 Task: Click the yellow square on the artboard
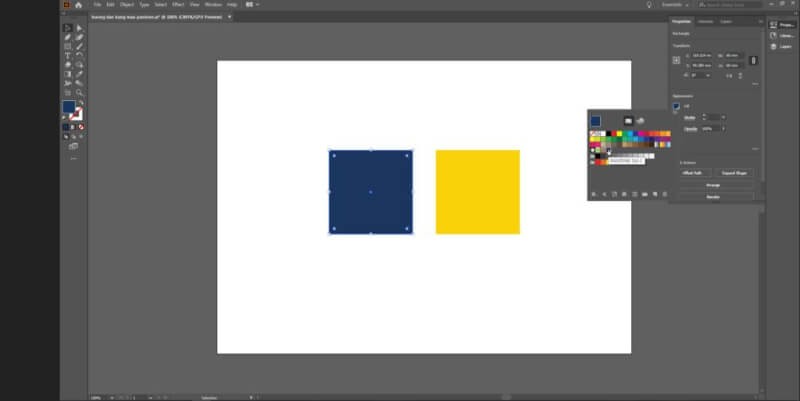click(x=477, y=192)
